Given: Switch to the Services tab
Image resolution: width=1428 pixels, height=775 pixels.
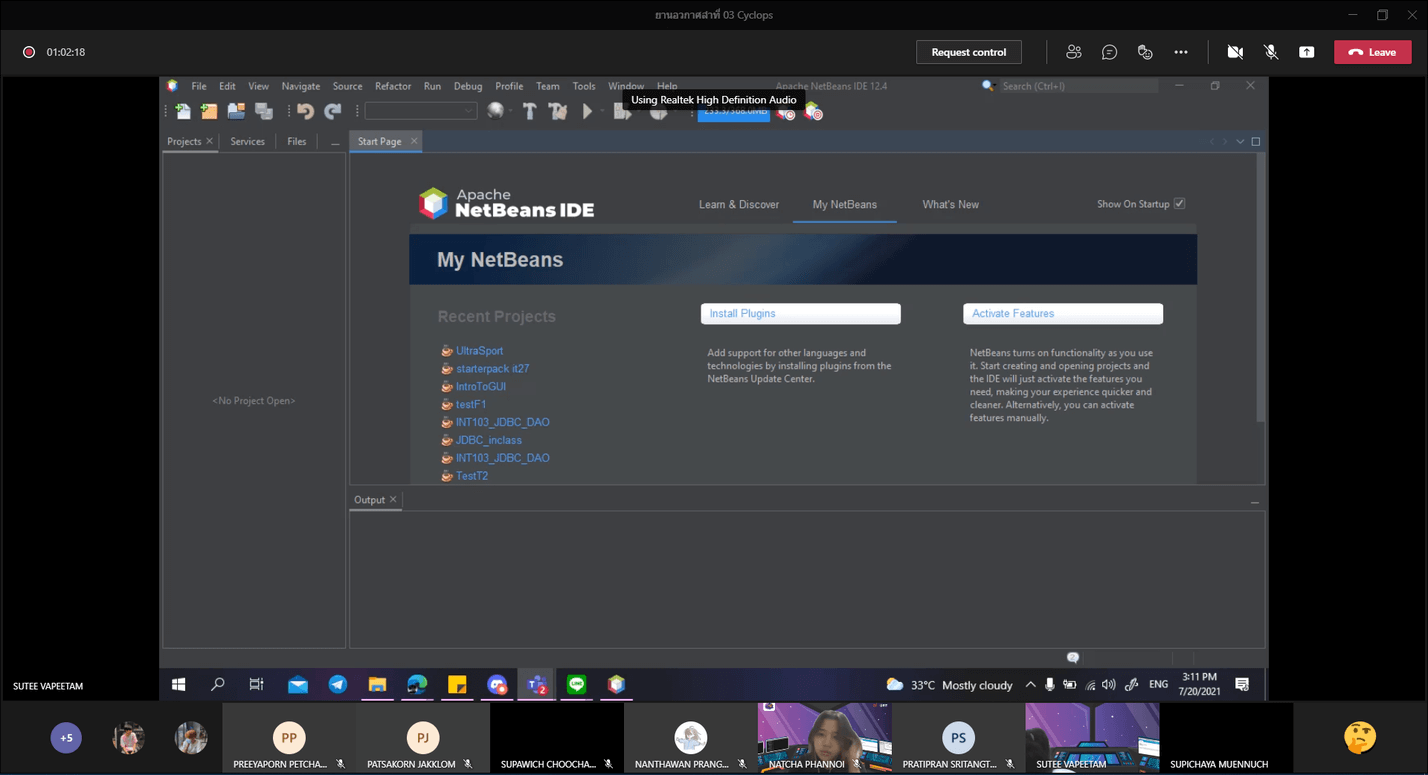Looking at the screenshot, I should [x=247, y=142].
